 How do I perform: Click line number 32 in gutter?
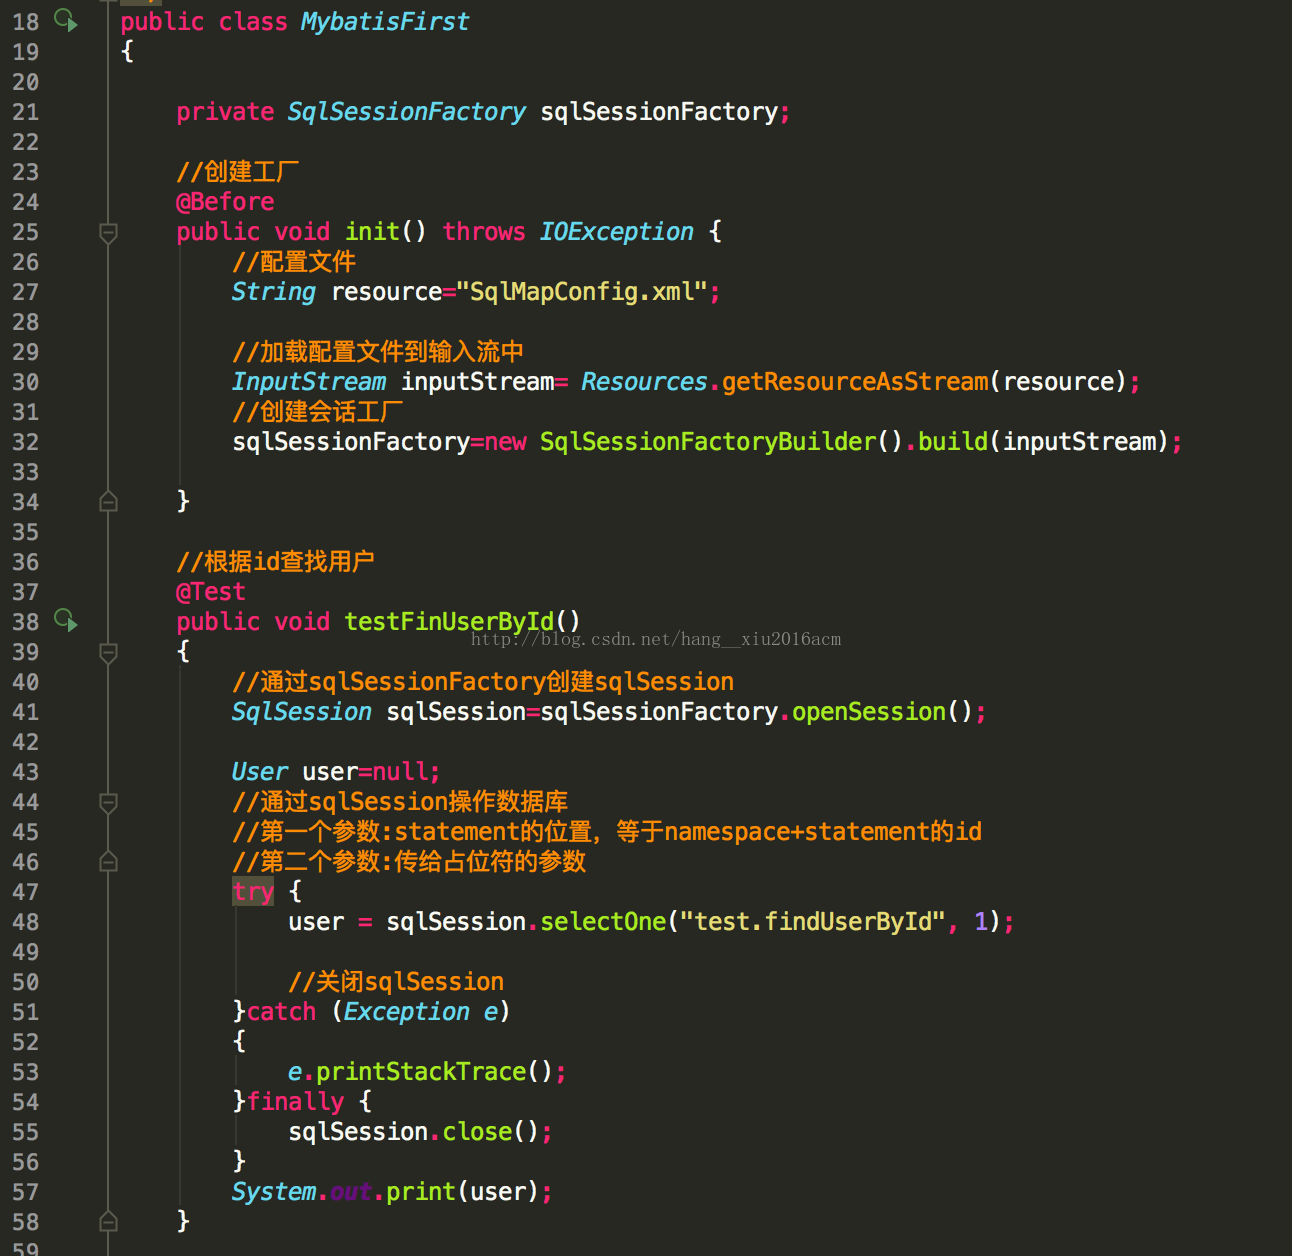(x=26, y=442)
